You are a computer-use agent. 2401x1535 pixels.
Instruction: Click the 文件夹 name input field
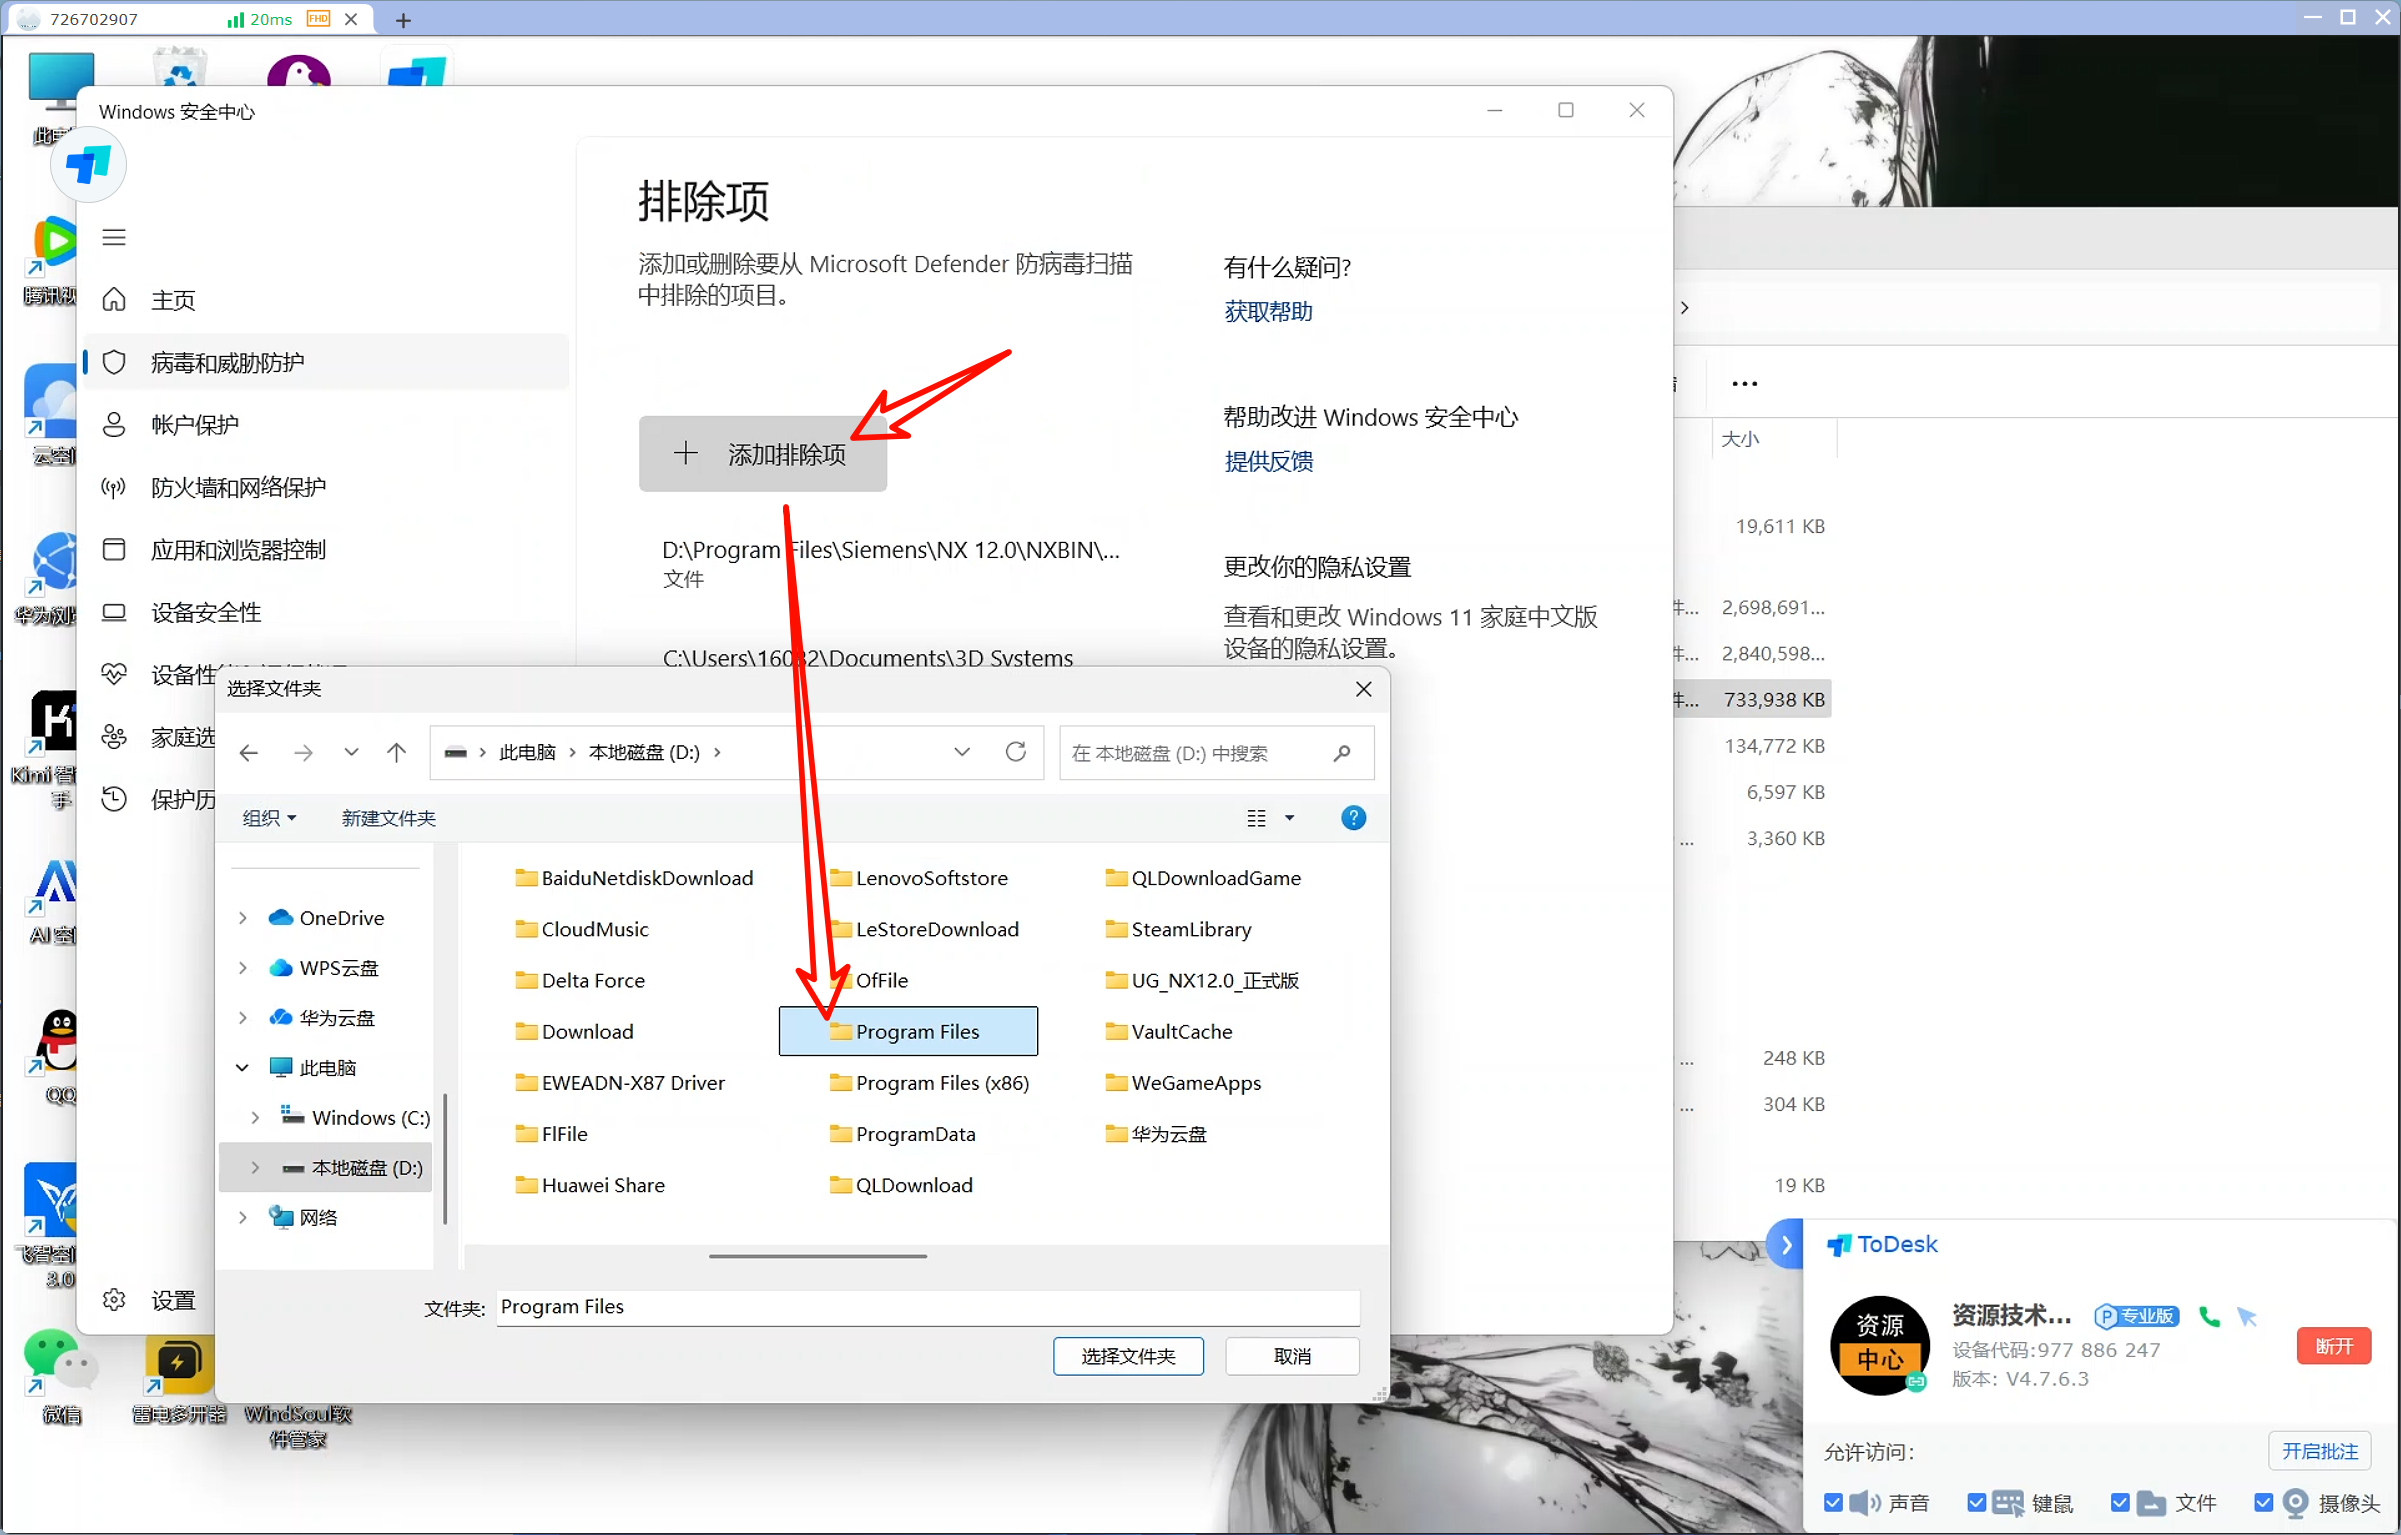click(928, 1306)
